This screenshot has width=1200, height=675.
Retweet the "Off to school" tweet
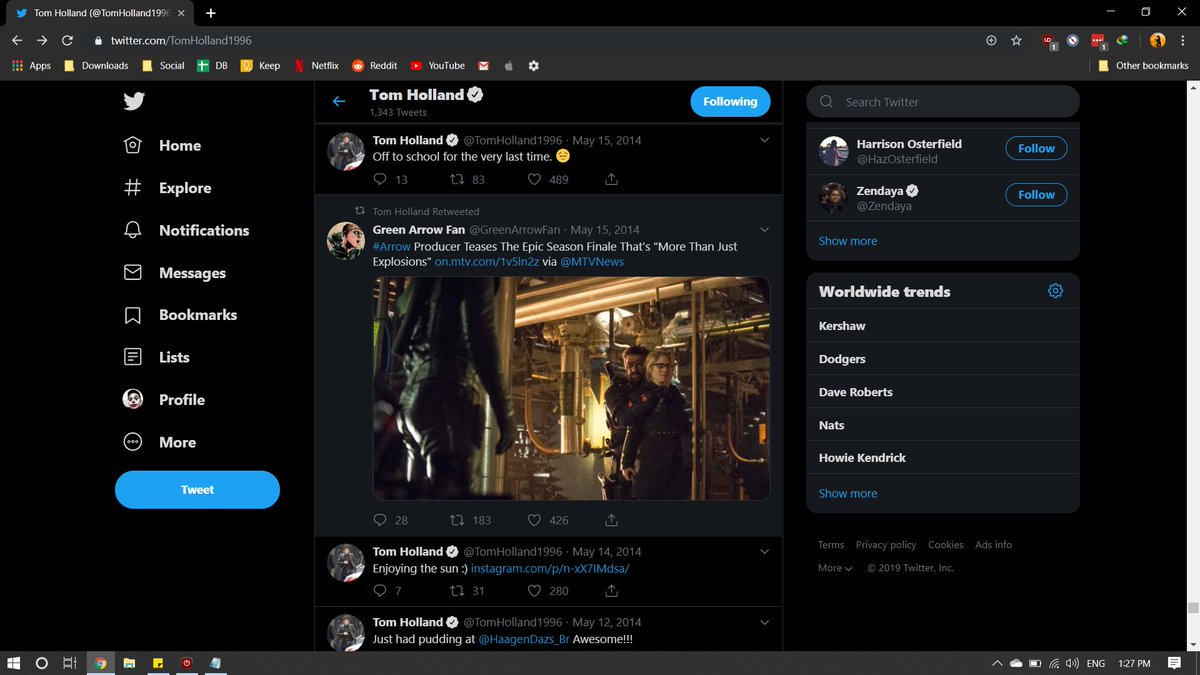(x=456, y=179)
